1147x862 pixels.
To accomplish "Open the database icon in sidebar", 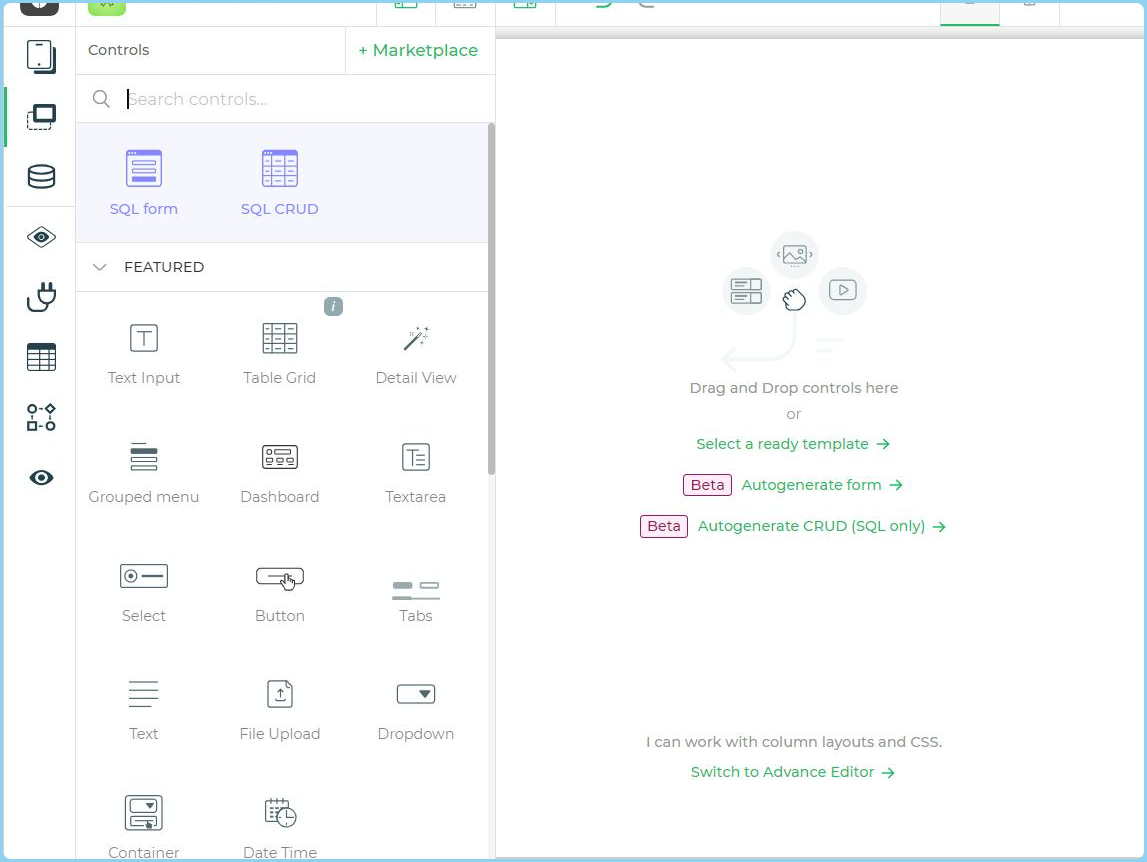I will [x=41, y=177].
